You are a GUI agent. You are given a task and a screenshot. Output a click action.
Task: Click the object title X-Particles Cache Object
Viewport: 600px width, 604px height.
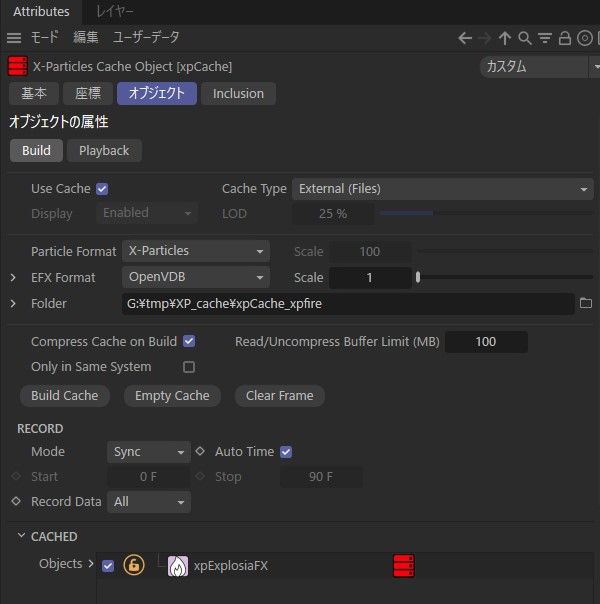pyautogui.click(x=132, y=67)
